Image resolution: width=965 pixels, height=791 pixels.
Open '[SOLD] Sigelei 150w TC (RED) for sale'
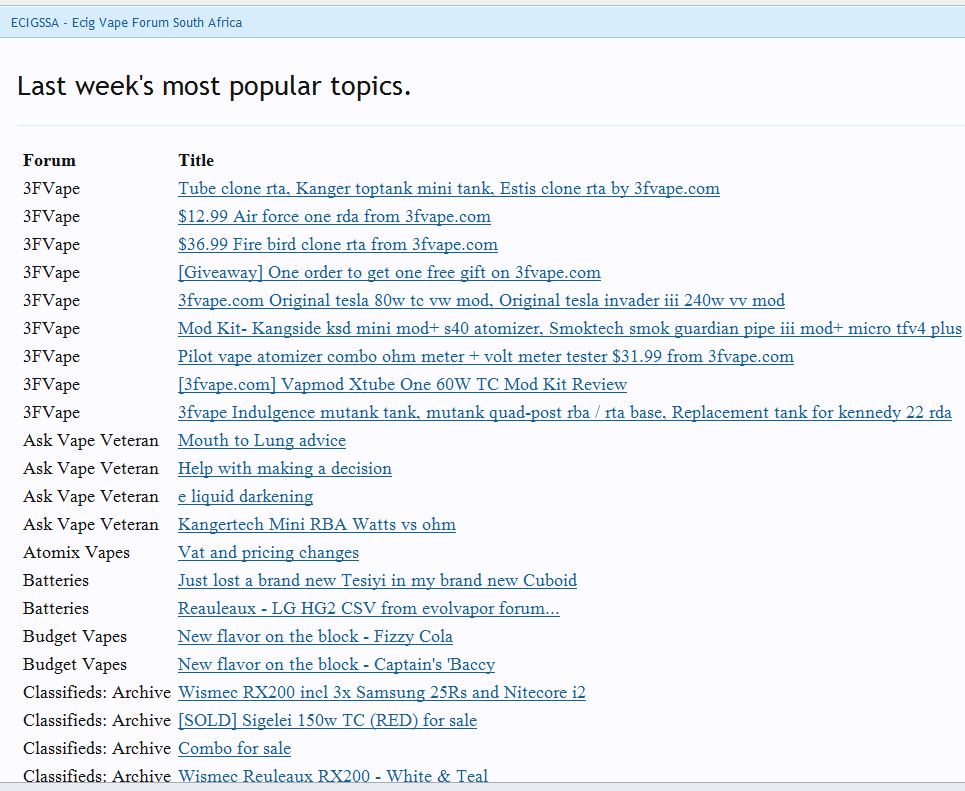click(327, 721)
